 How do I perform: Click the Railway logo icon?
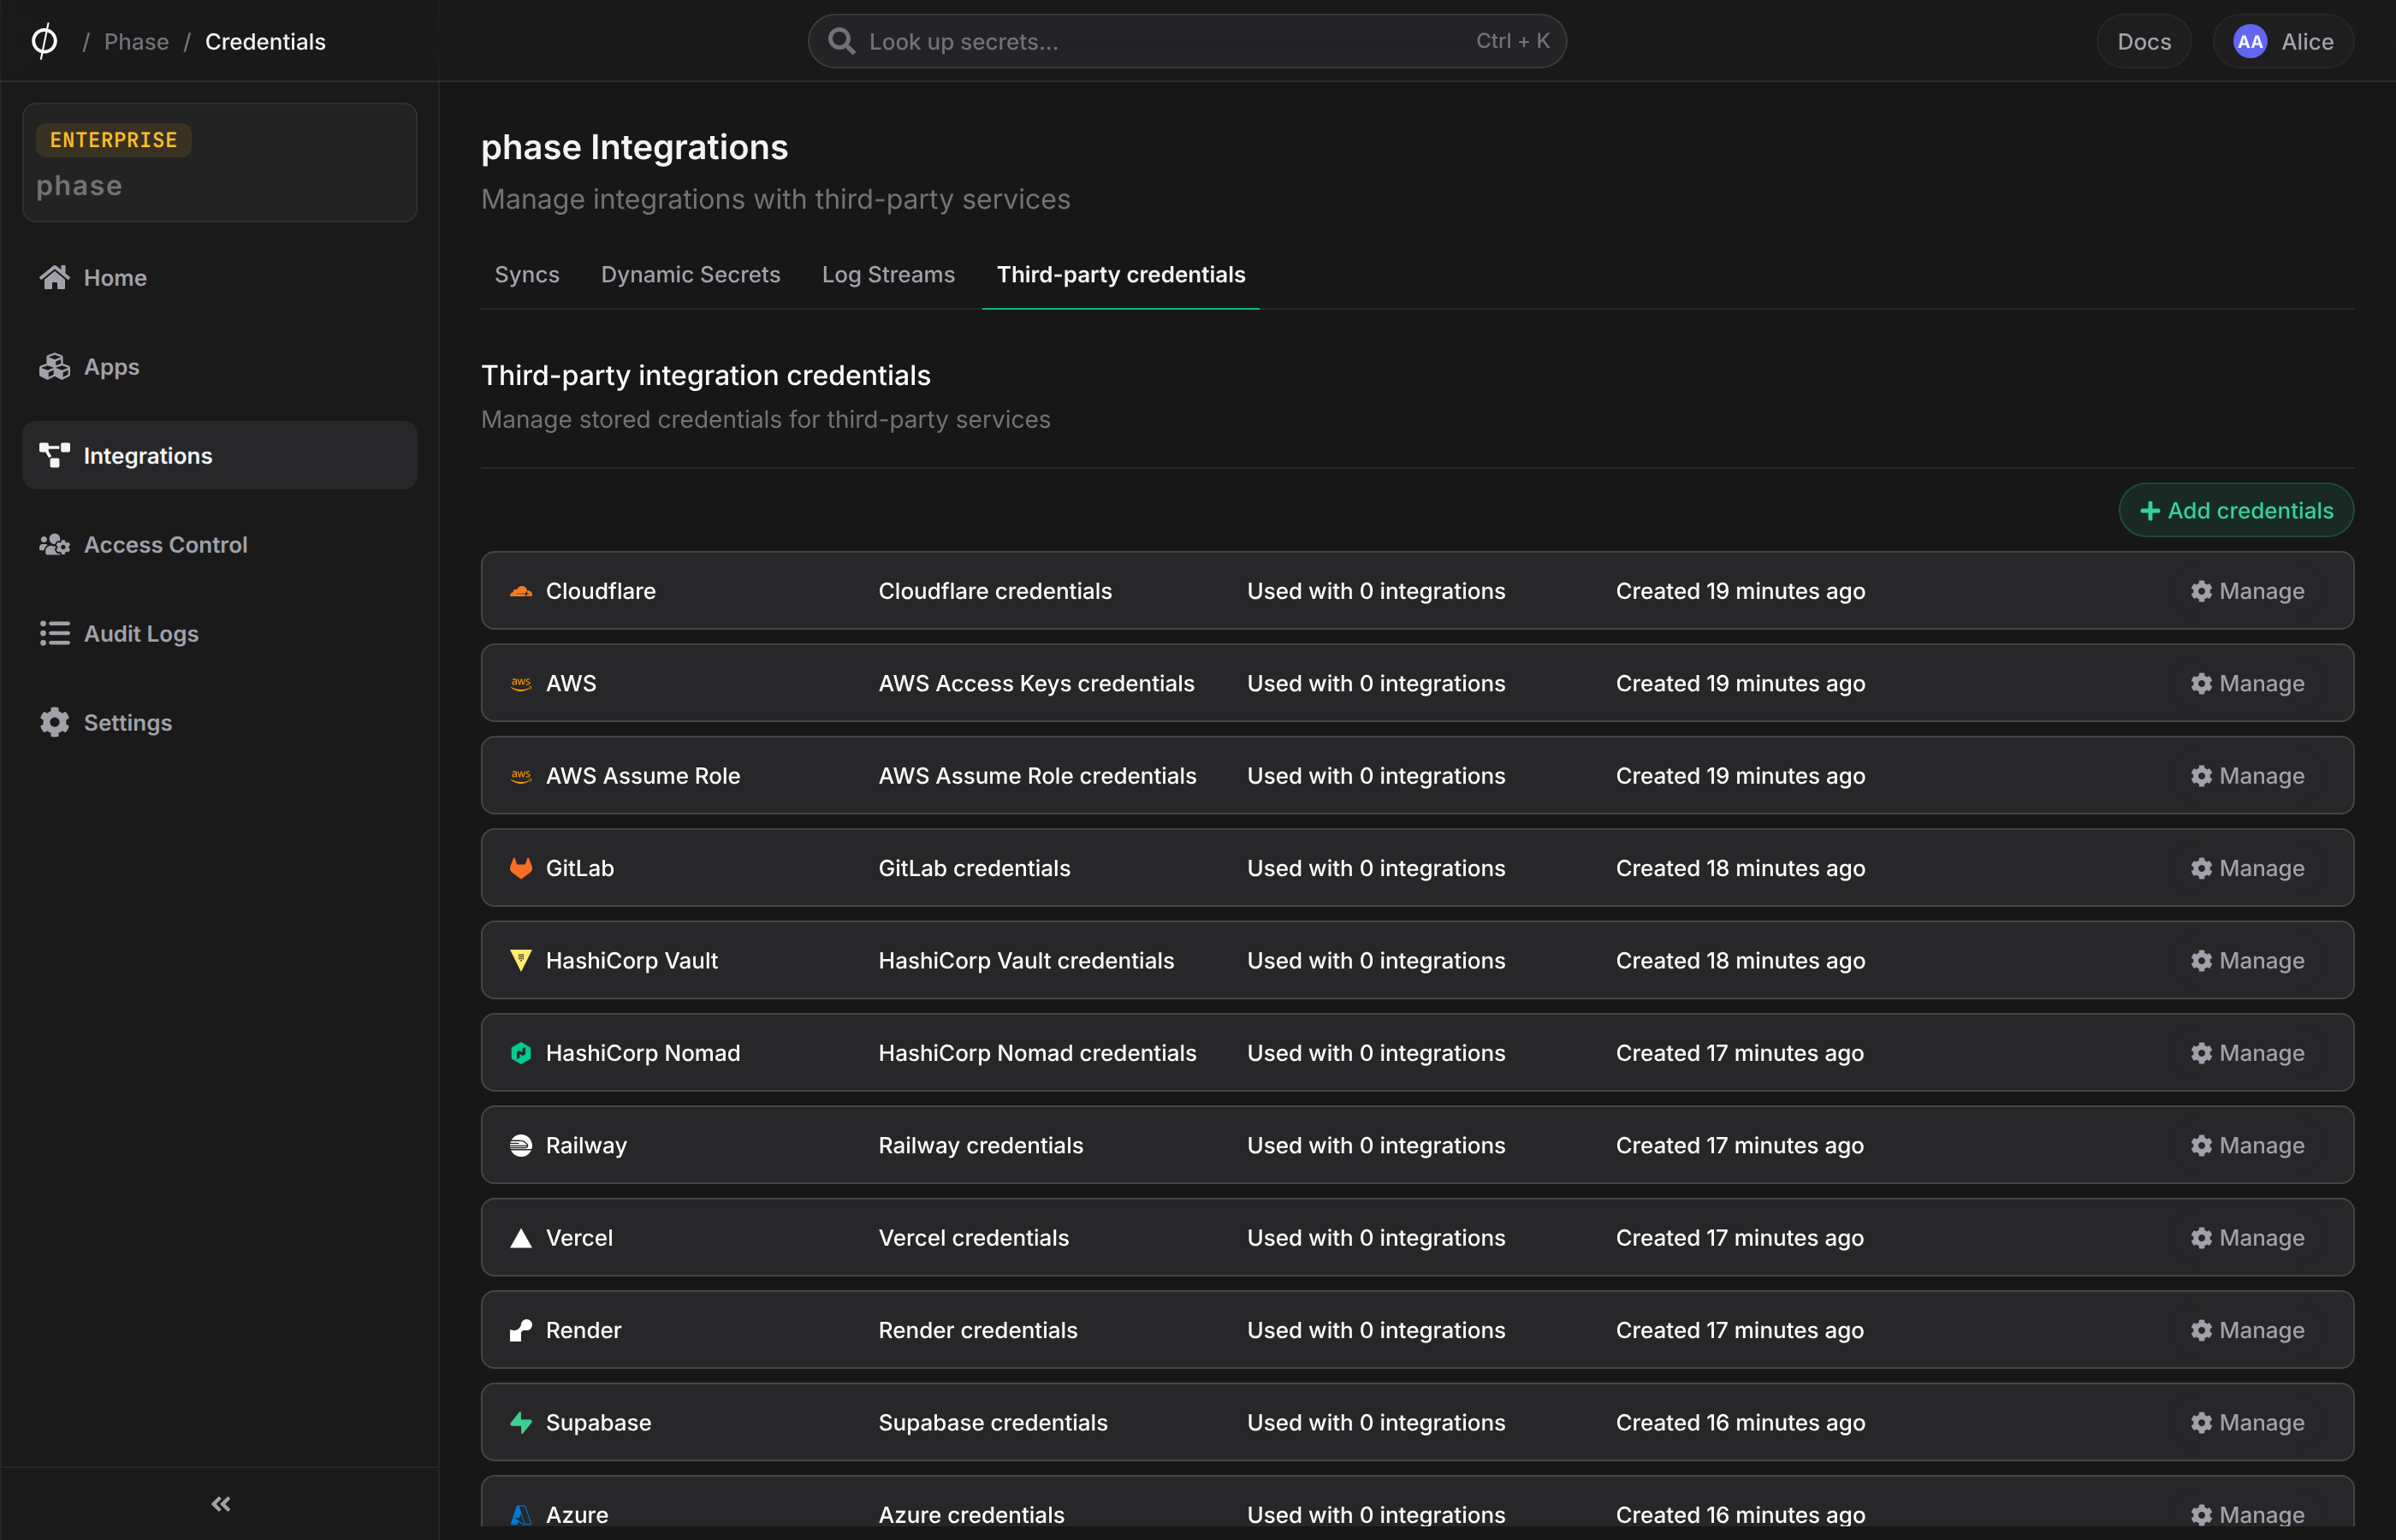(521, 1145)
